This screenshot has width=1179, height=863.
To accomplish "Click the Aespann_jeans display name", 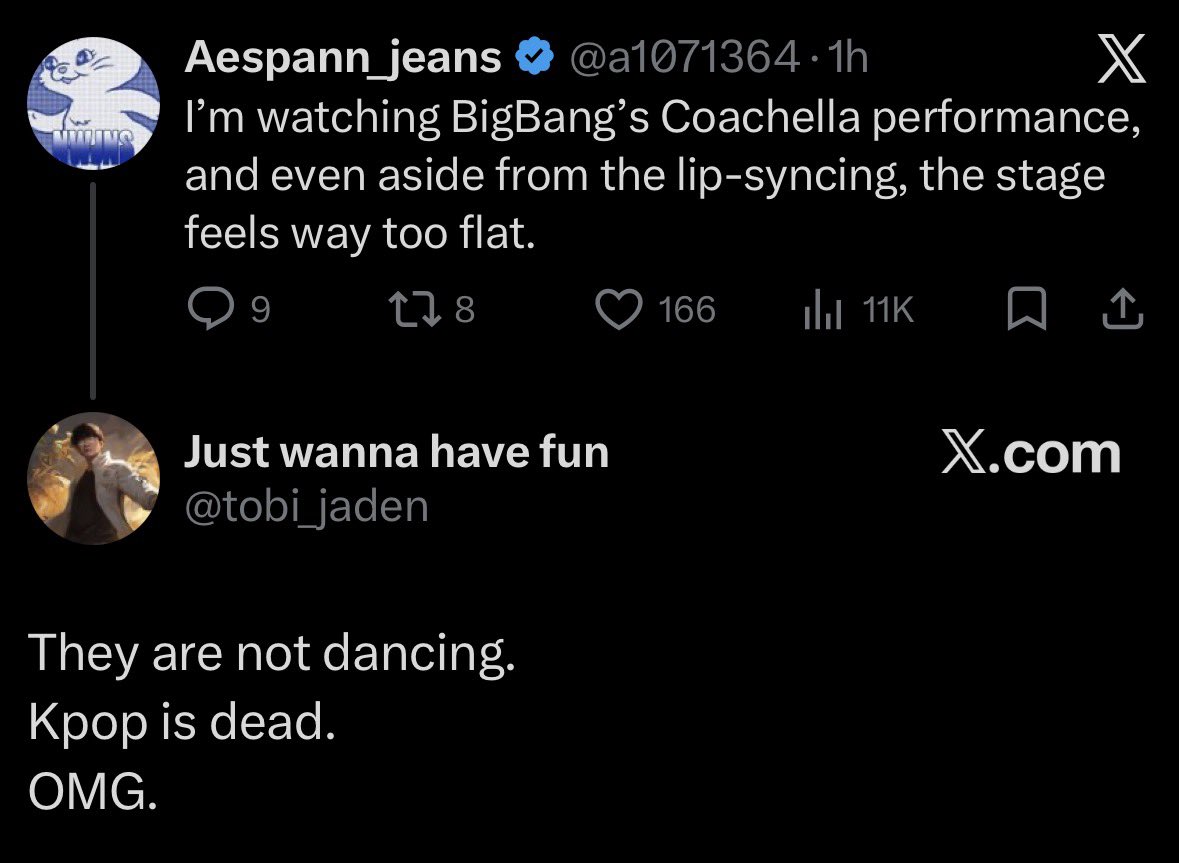I will pos(343,60).
